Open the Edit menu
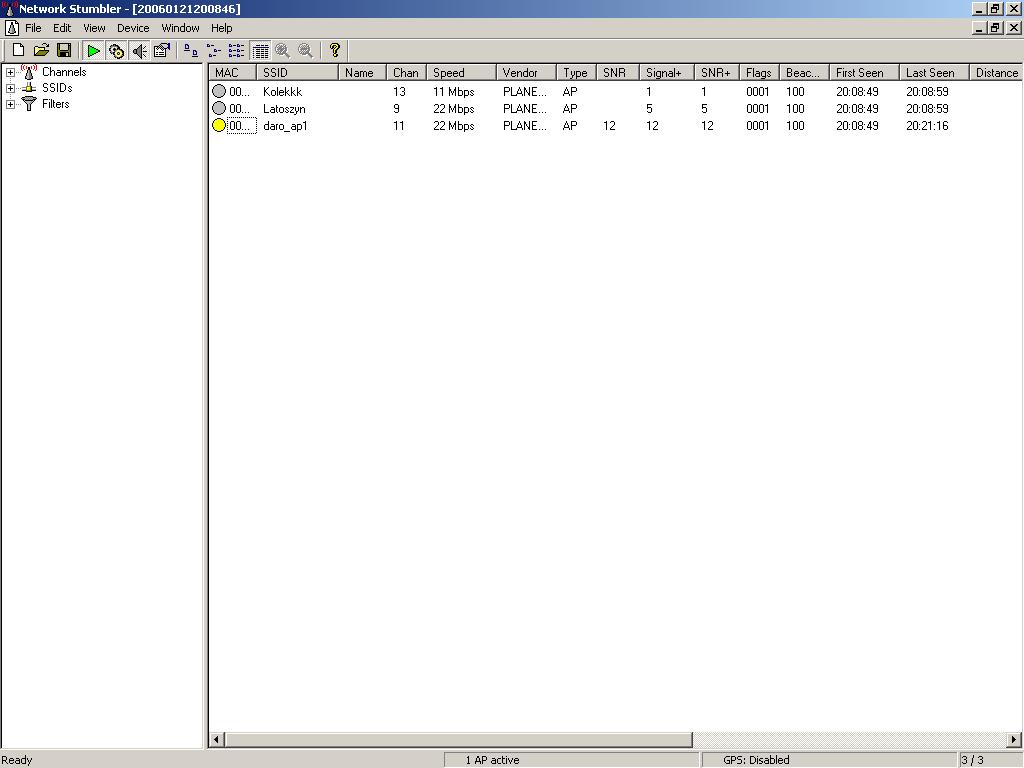 coord(62,28)
